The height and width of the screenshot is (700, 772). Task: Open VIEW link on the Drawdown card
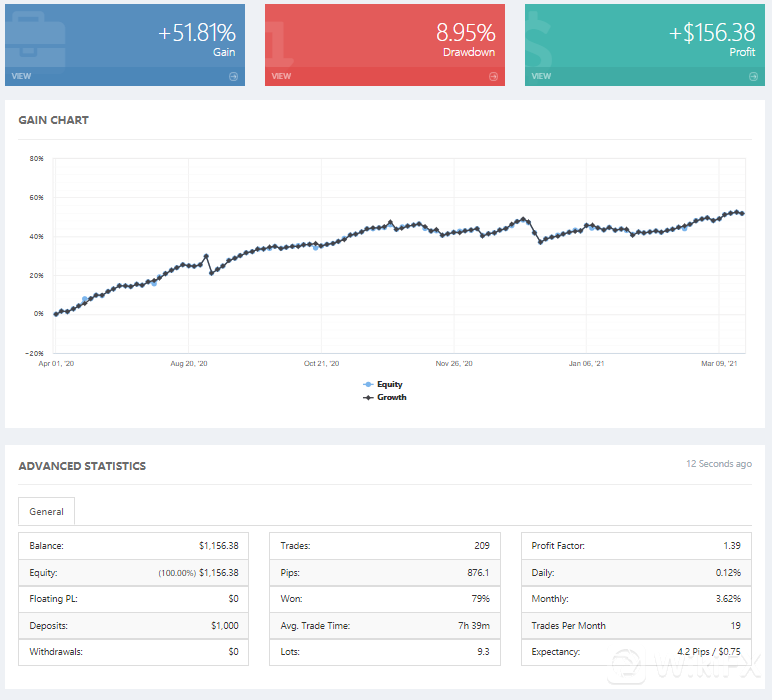(281, 76)
